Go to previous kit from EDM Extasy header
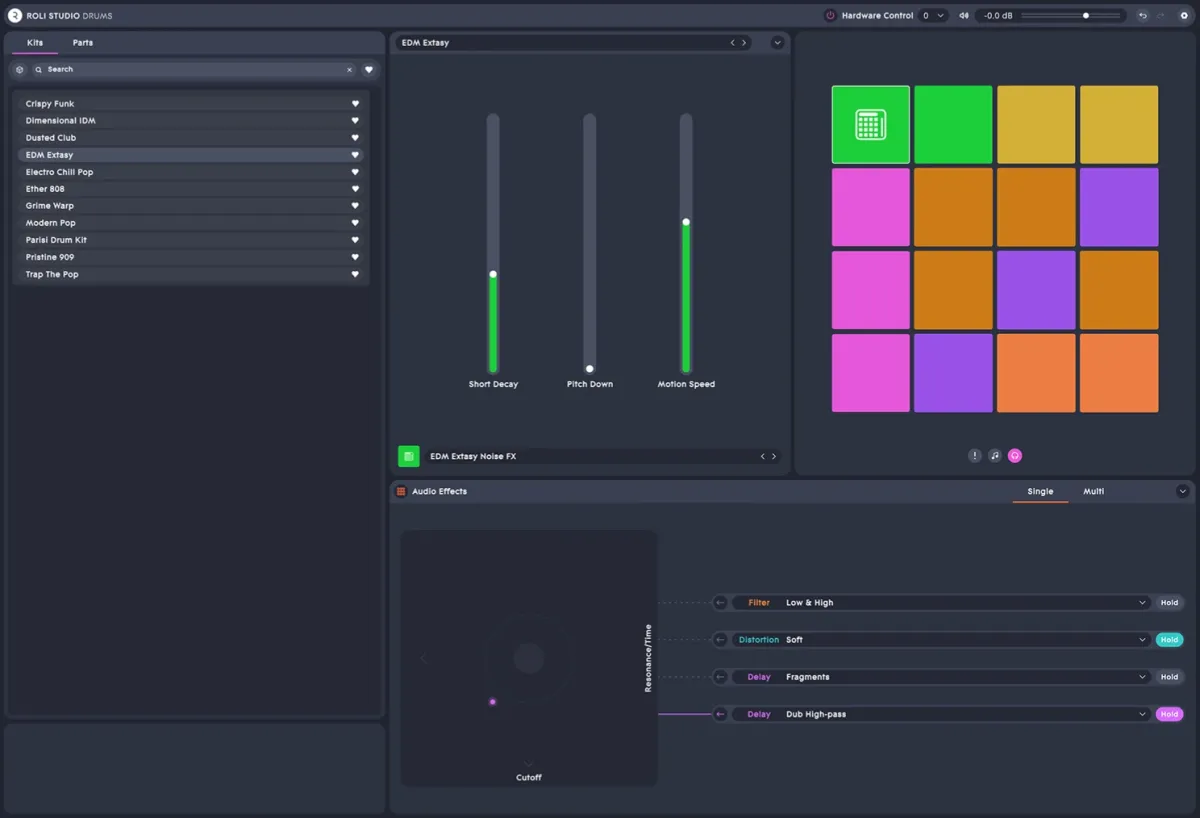This screenshot has height=818, width=1200. coord(732,43)
